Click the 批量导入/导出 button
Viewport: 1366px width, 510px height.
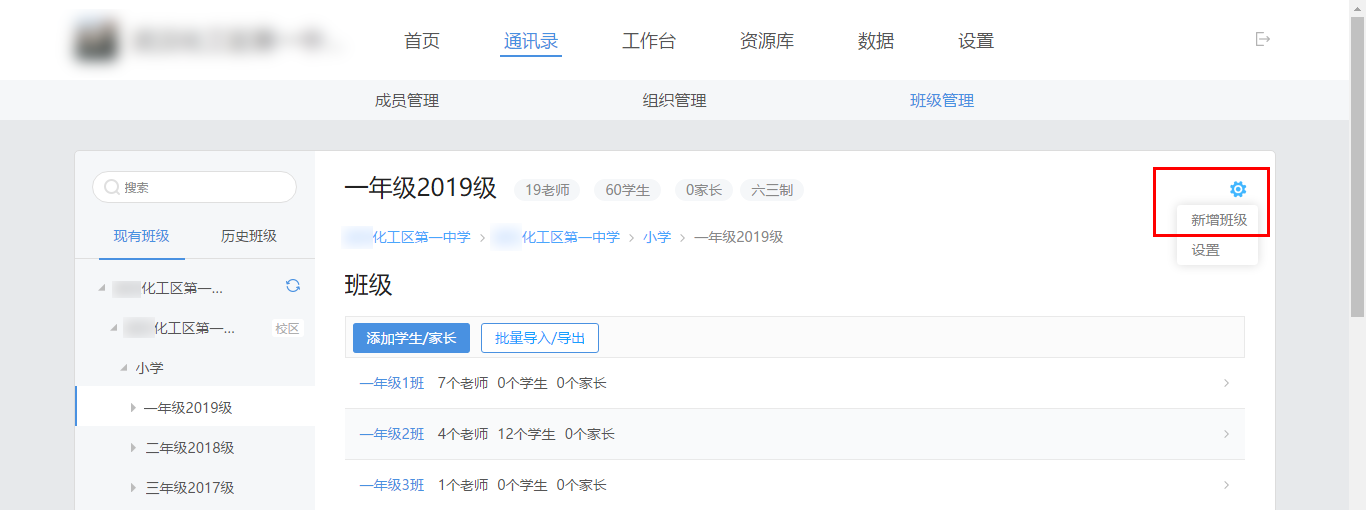coord(540,338)
